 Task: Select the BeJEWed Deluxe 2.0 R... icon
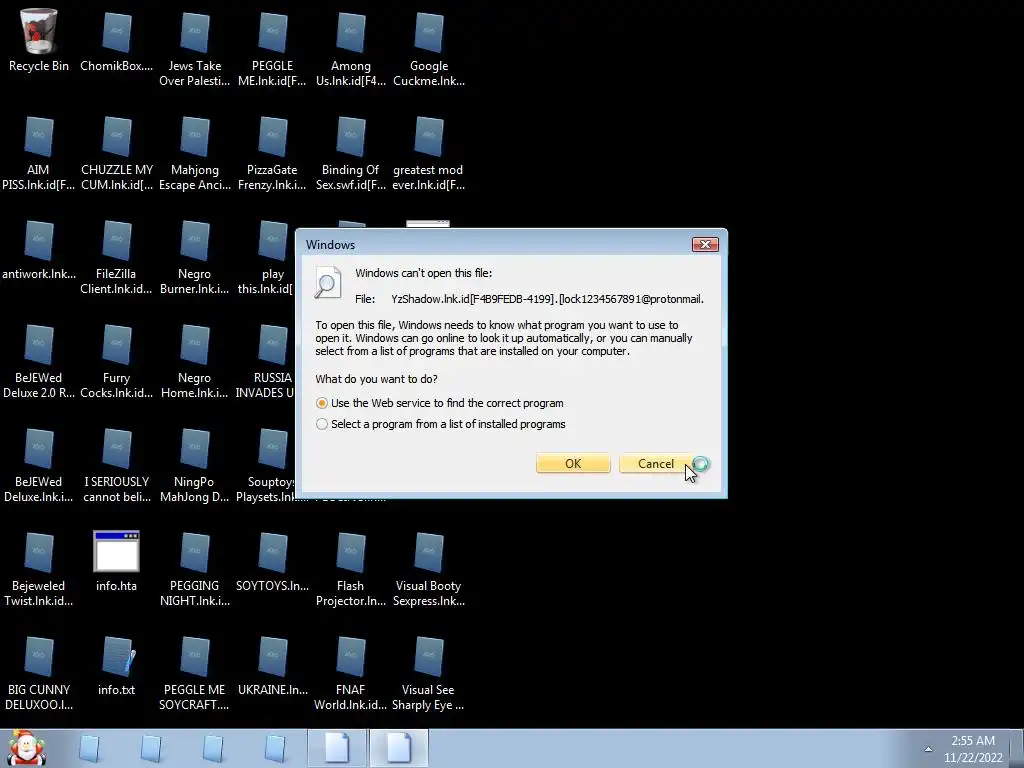click(x=39, y=360)
